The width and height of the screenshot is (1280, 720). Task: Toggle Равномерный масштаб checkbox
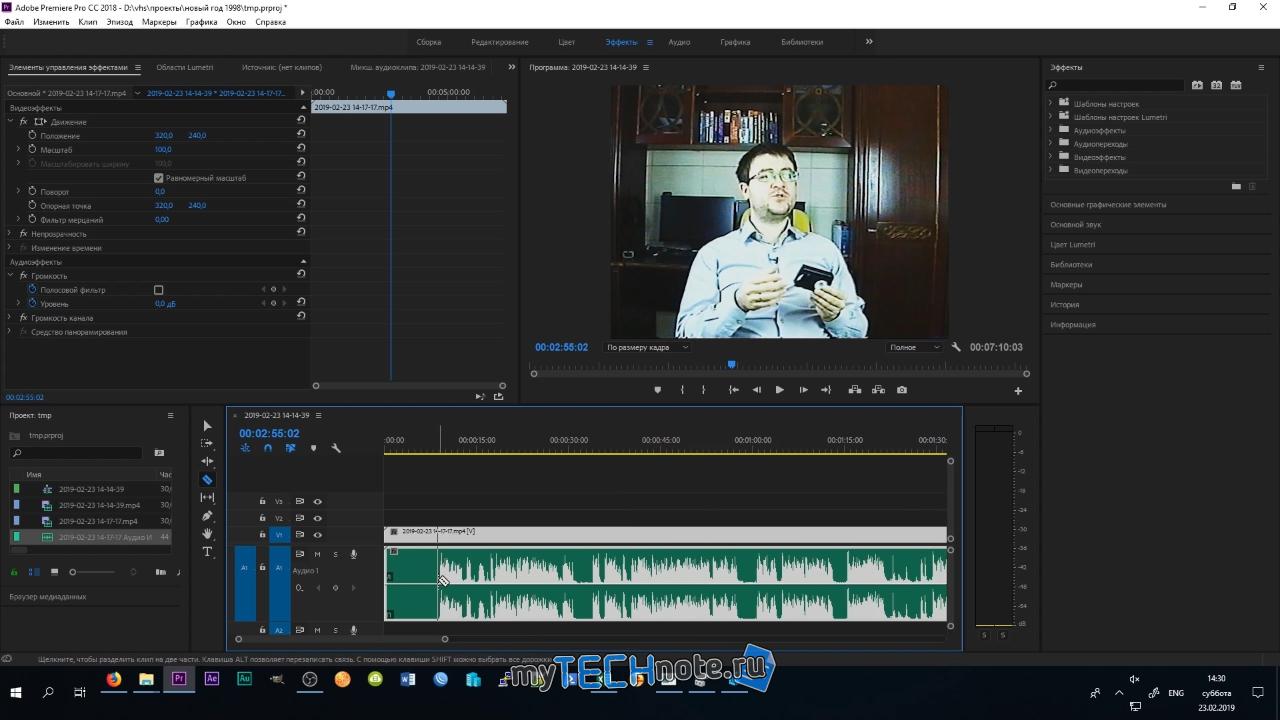pyautogui.click(x=158, y=178)
